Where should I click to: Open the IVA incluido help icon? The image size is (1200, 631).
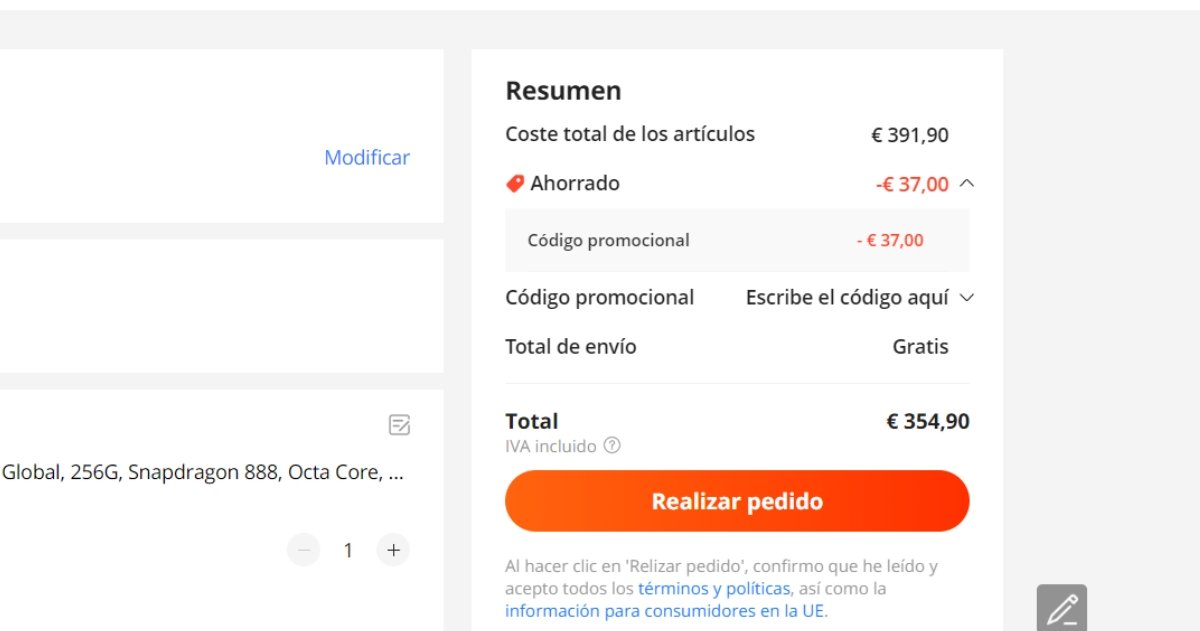click(x=612, y=446)
